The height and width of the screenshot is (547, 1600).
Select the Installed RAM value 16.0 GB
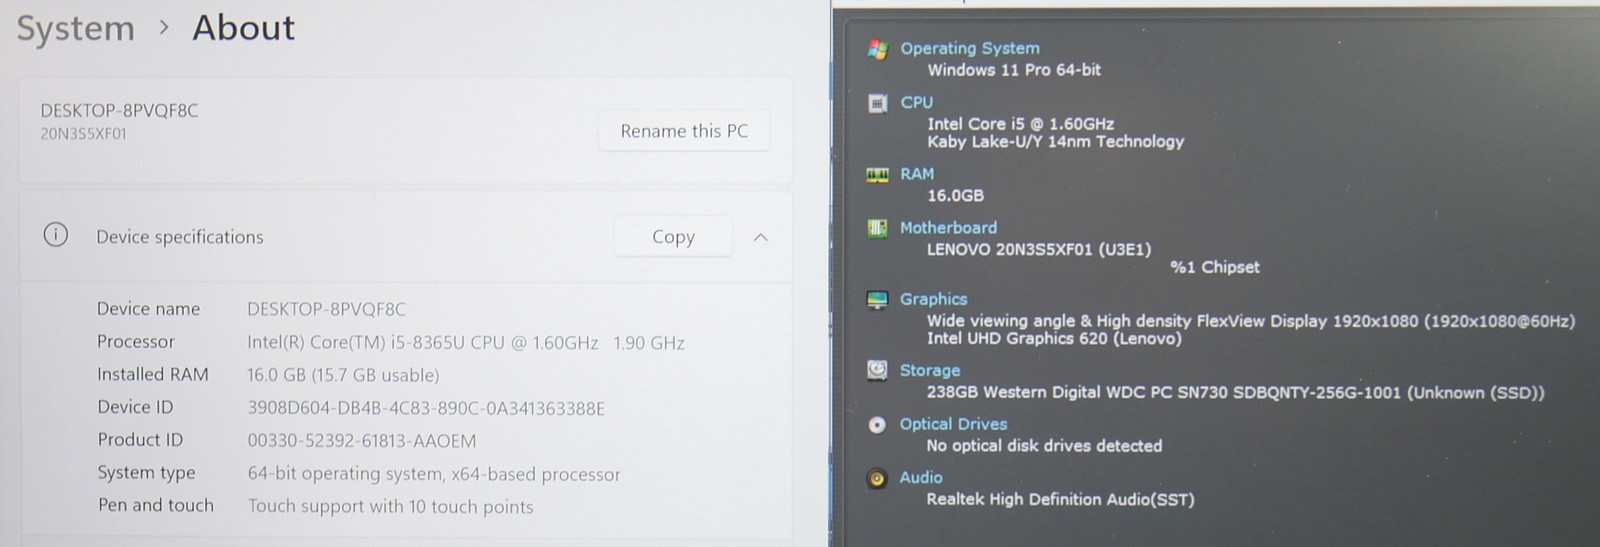[x=343, y=375]
